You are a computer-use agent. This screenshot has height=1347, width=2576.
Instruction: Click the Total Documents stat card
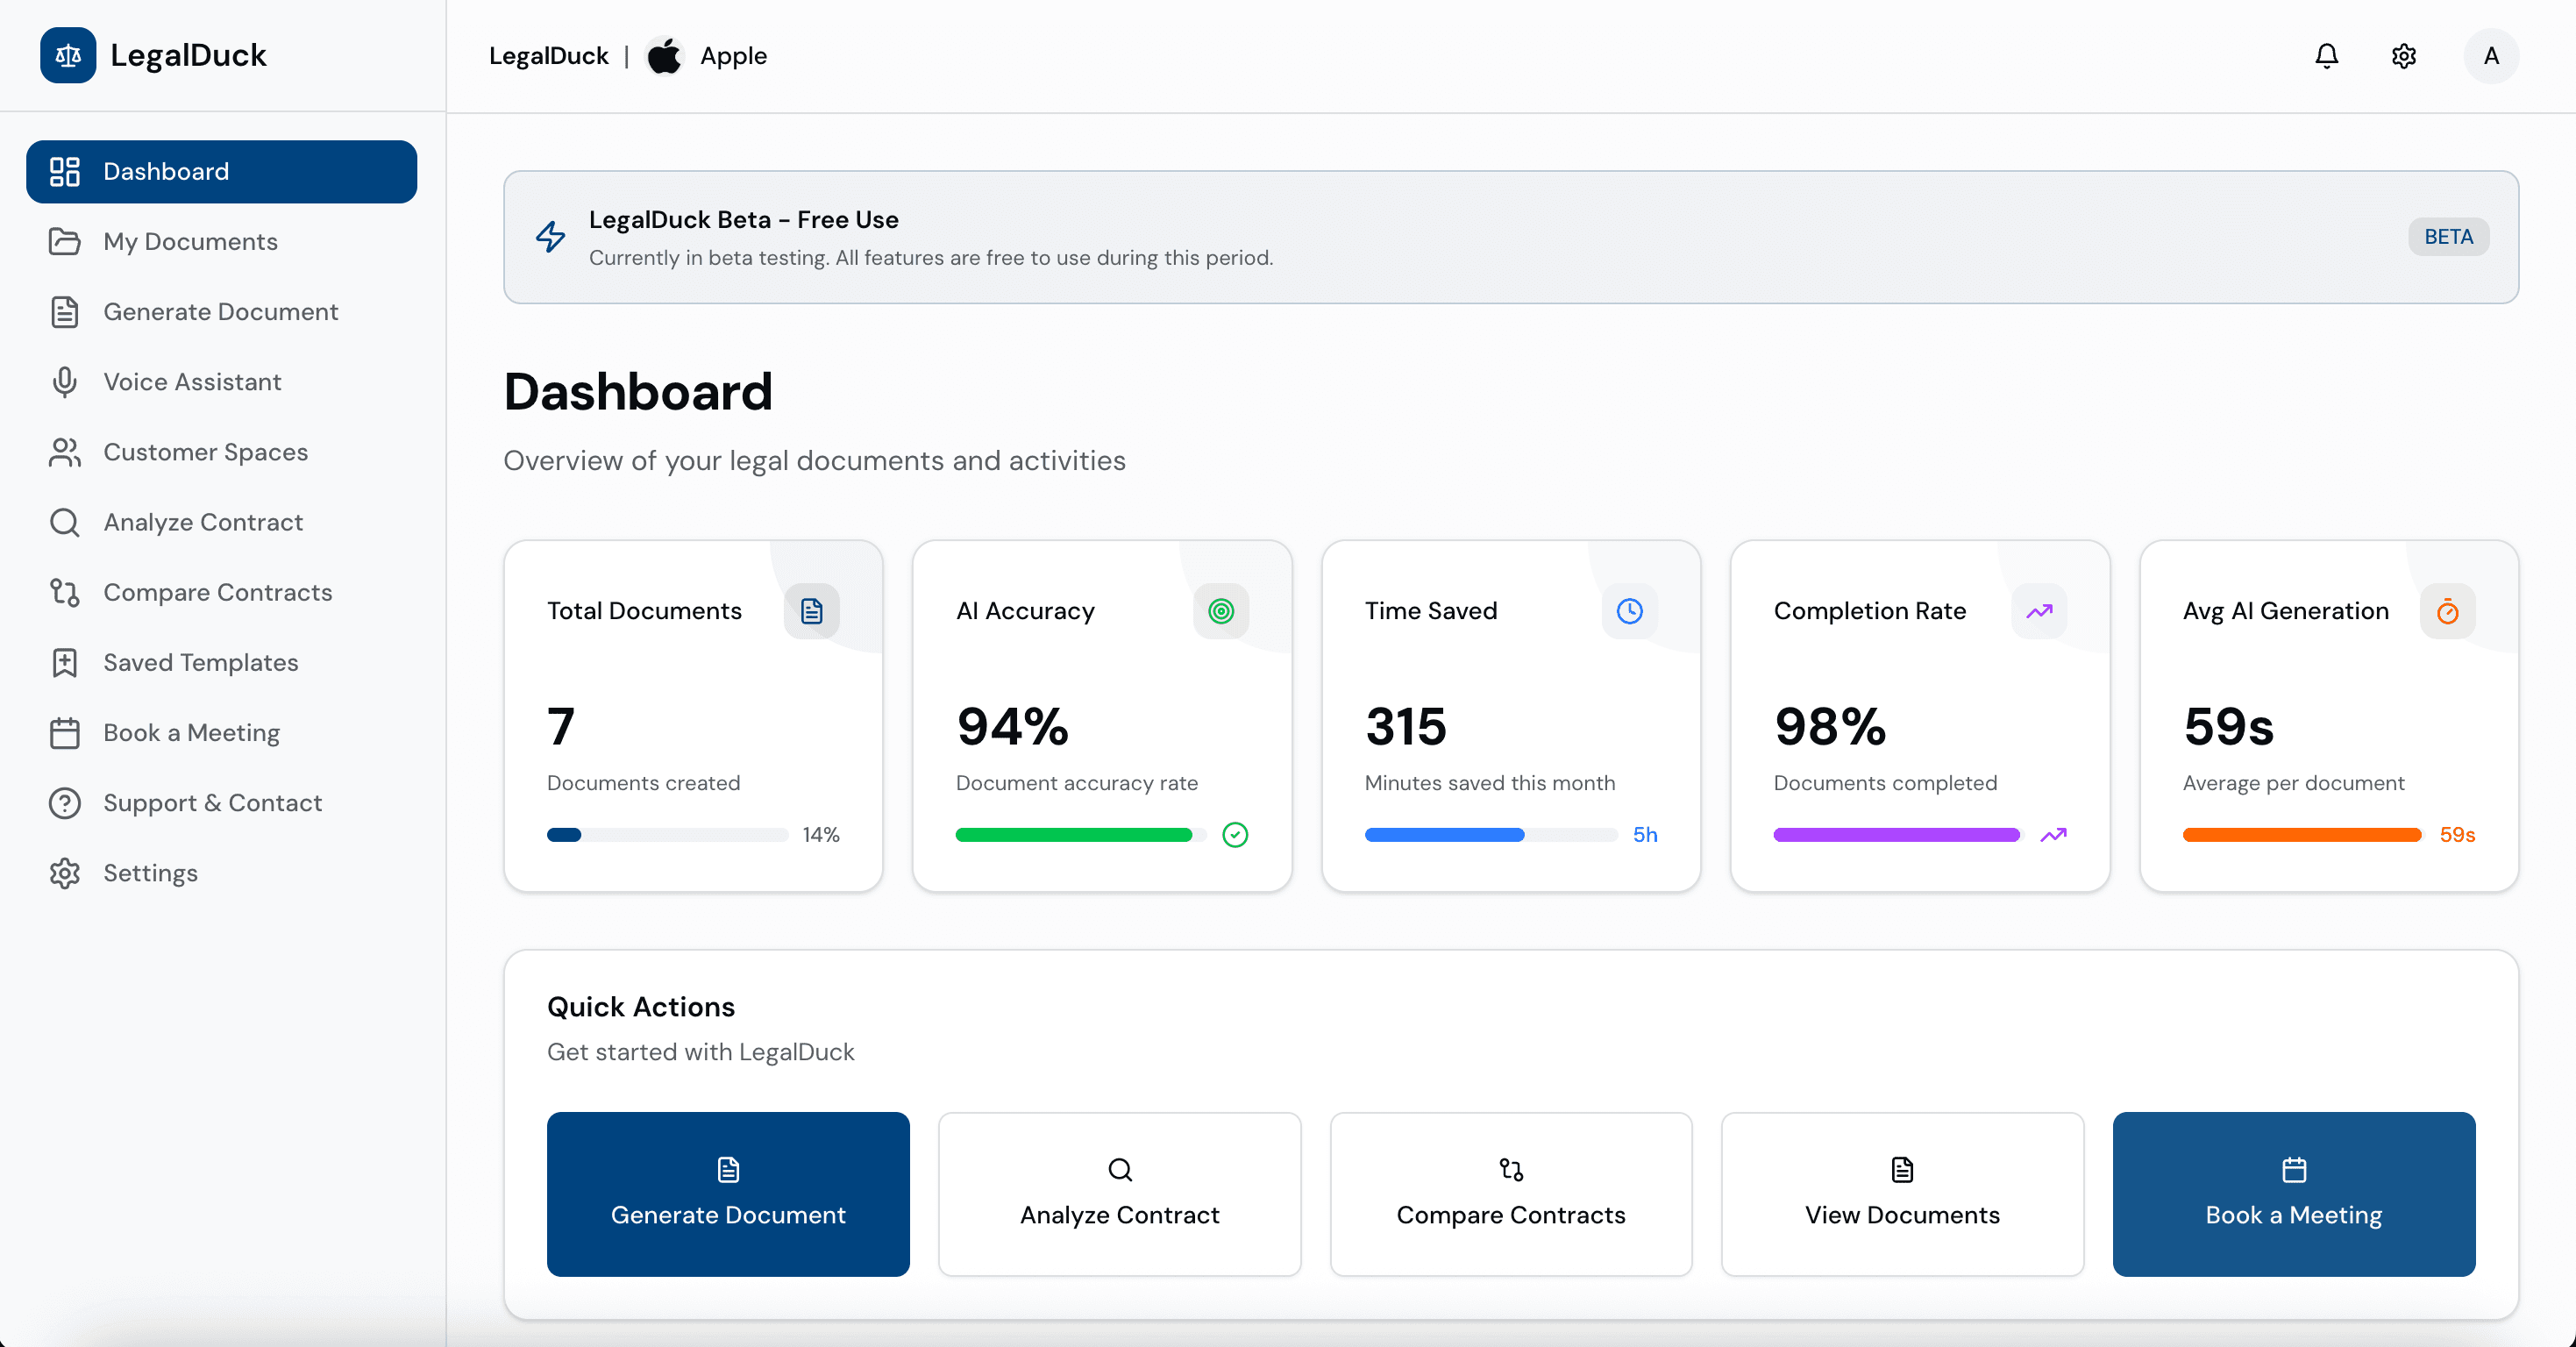[693, 716]
